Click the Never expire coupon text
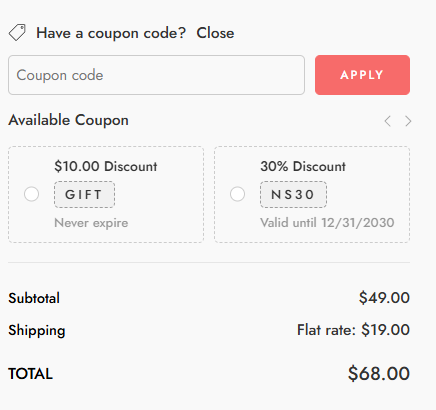This screenshot has width=436, height=410. tap(91, 223)
